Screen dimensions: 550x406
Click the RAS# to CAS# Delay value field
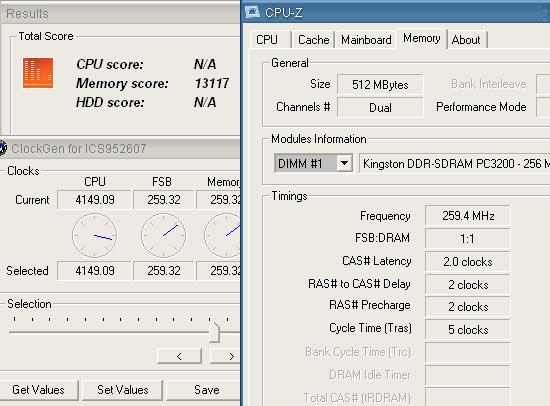(x=468, y=285)
